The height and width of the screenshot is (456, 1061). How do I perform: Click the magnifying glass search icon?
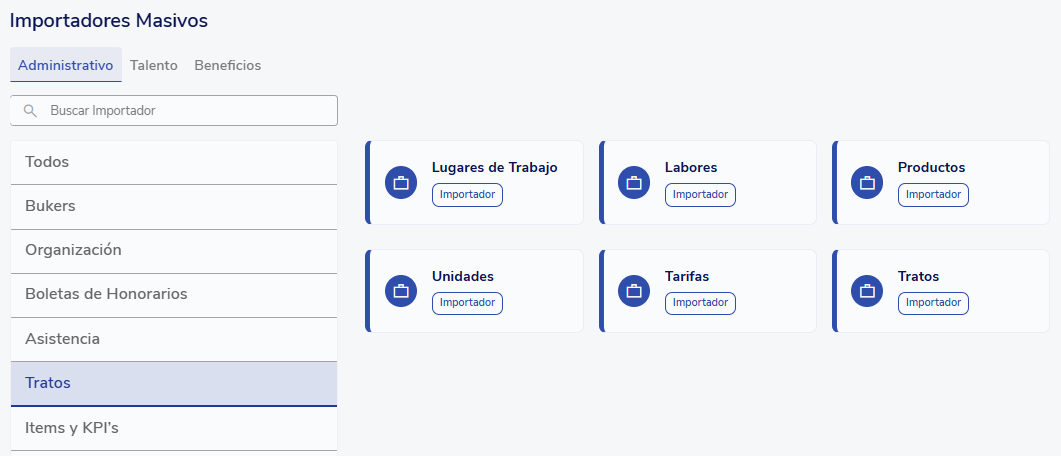pyautogui.click(x=30, y=111)
